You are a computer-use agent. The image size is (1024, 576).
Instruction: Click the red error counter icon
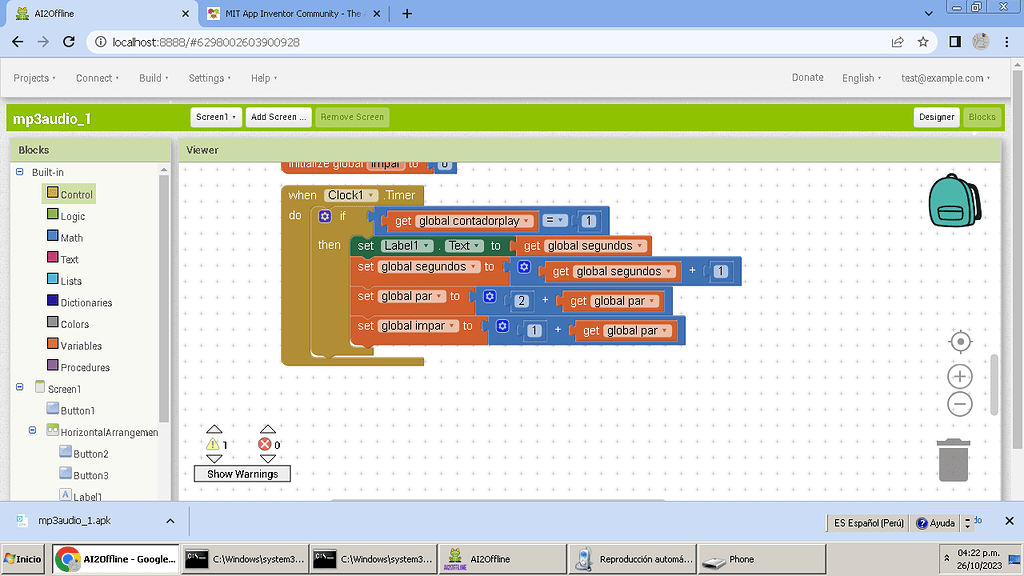tap(265, 444)
